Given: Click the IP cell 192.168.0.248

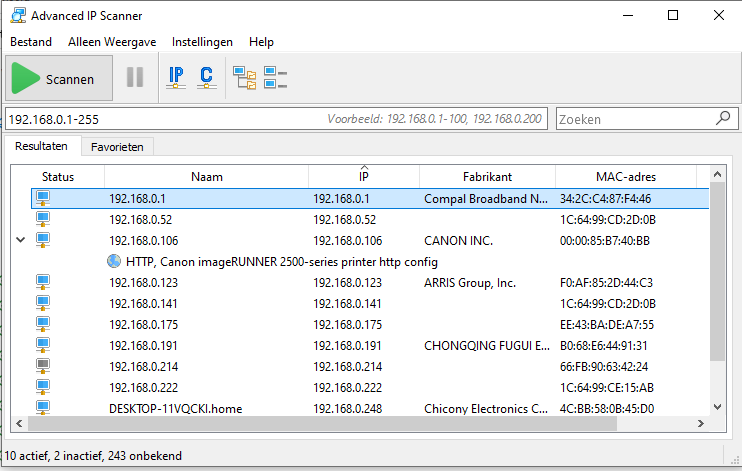Looking at the screenshot, I should pos(347,409).
